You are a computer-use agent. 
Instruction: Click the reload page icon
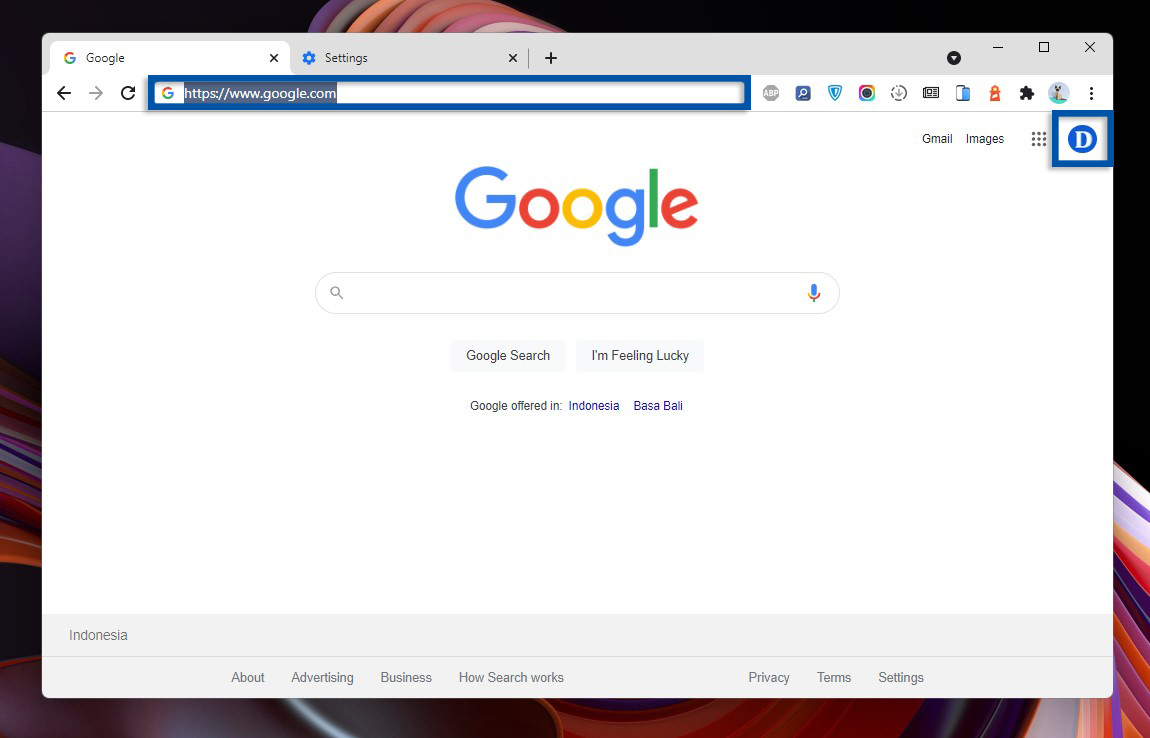[128, 92]
